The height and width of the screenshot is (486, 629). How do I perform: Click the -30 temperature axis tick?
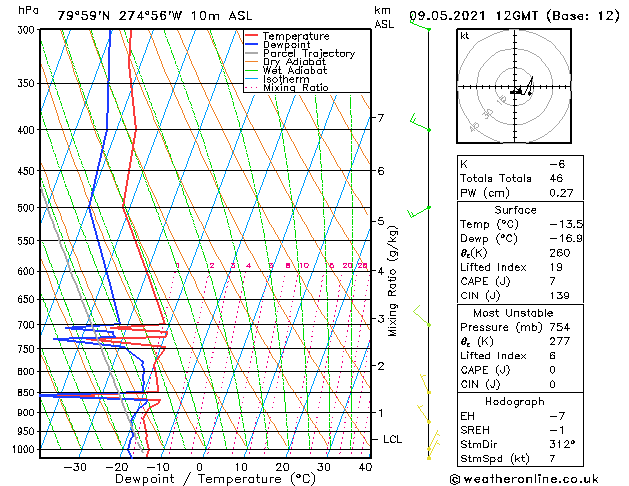coord(75,467)
